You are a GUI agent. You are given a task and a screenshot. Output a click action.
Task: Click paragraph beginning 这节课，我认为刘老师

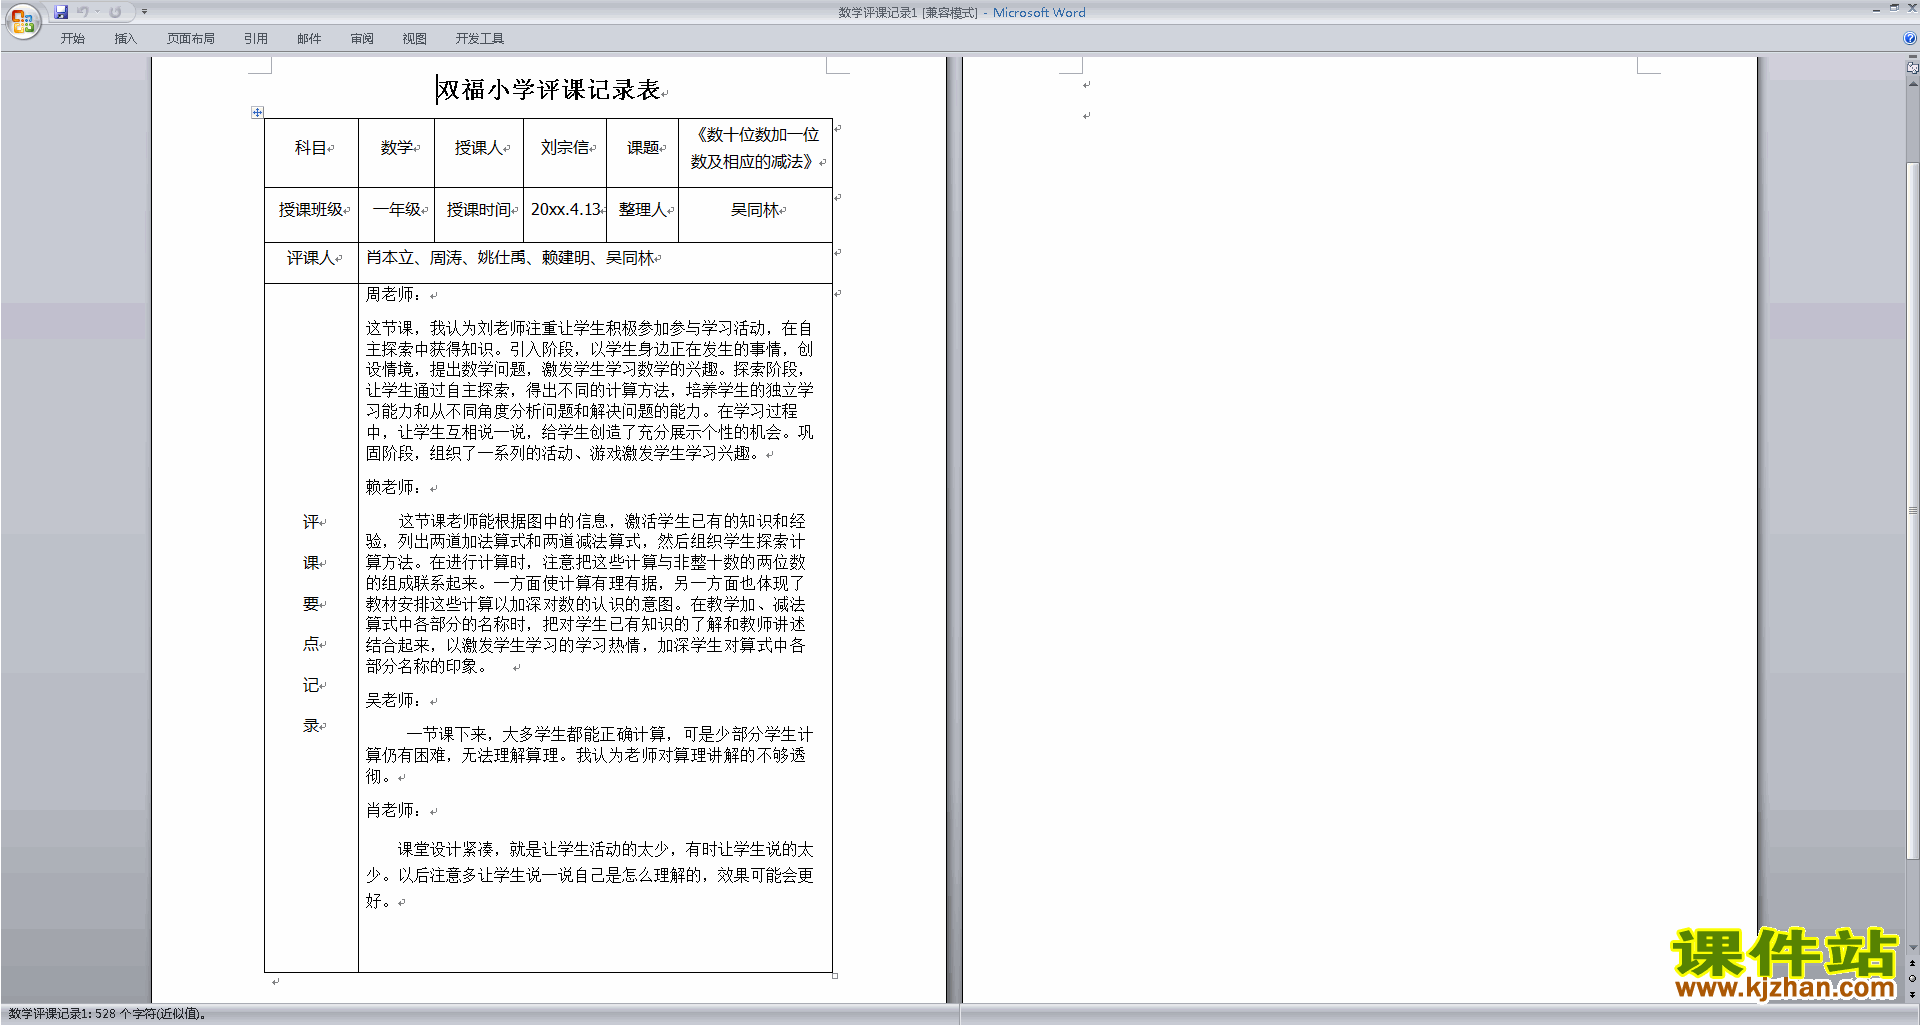click(590, 391)
